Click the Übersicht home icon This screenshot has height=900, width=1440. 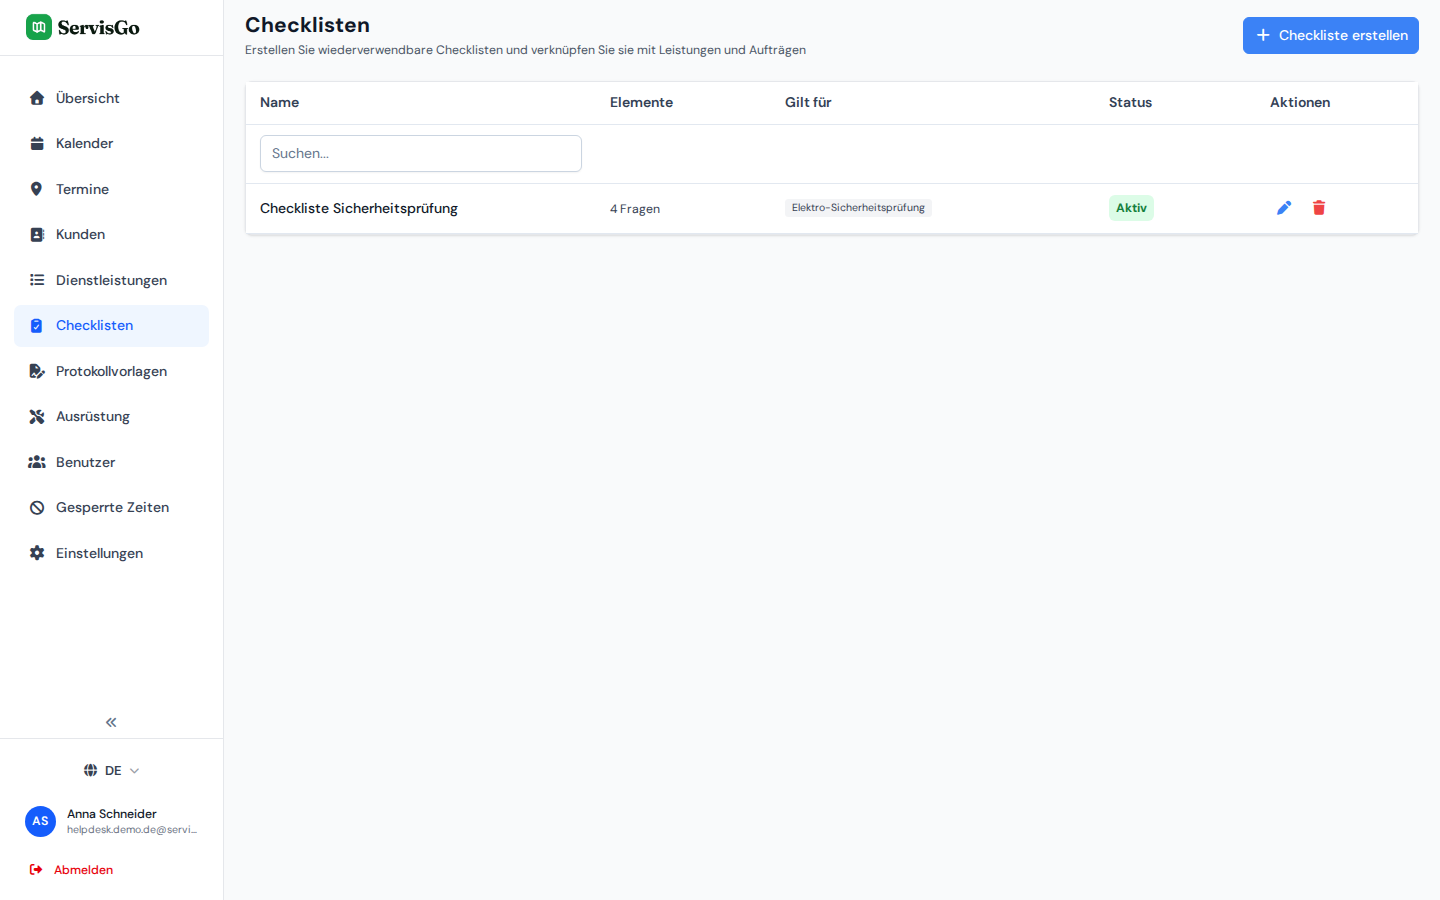(37, 98)
